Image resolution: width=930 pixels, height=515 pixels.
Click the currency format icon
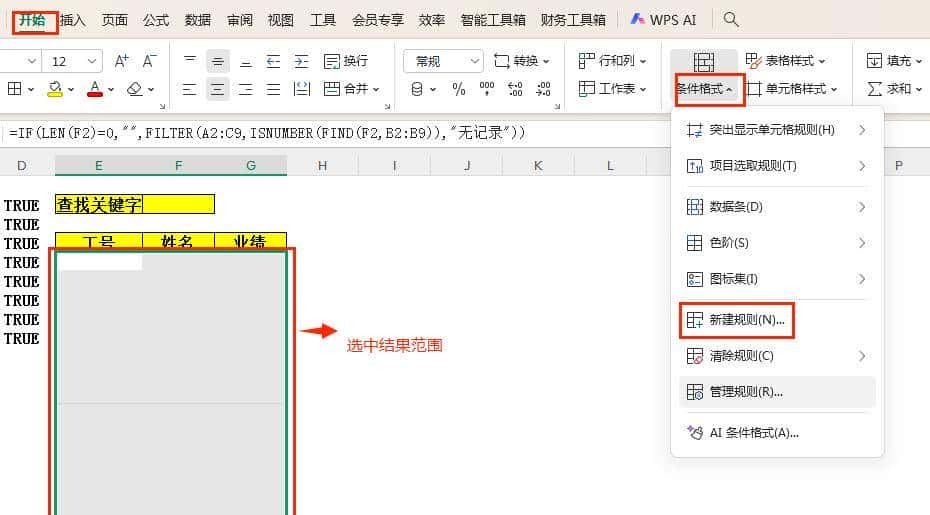pyautogui.click(x=417, y=89)
